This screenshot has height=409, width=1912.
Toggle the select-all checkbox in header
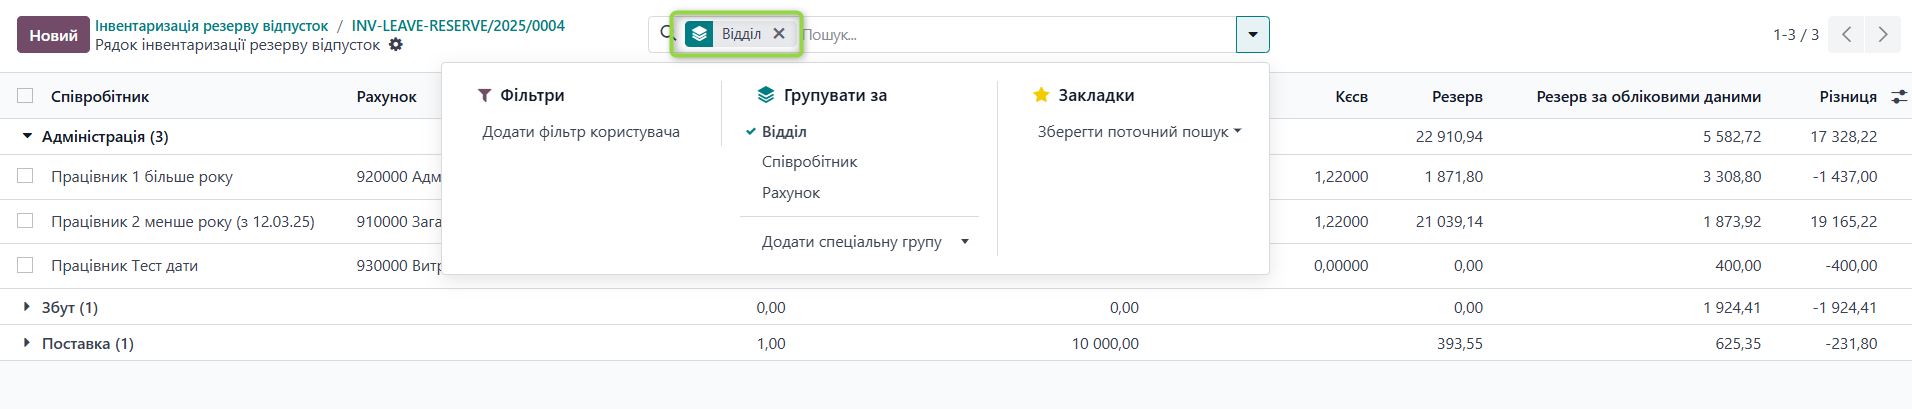25,96
